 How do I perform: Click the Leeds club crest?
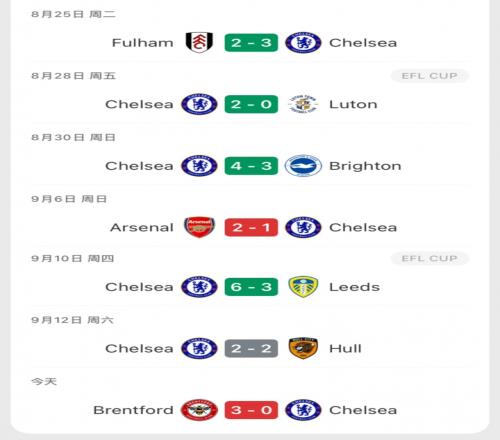303,287
